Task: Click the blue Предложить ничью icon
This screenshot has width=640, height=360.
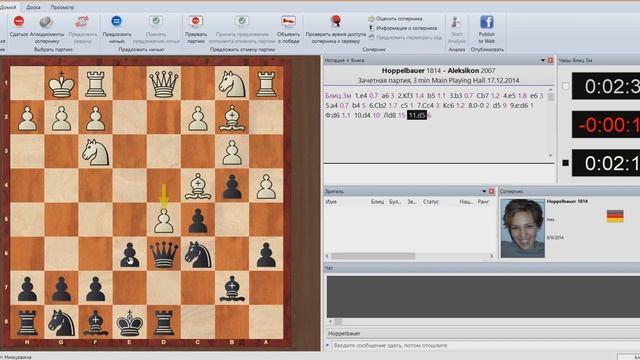Action: (x=116, y=21)
